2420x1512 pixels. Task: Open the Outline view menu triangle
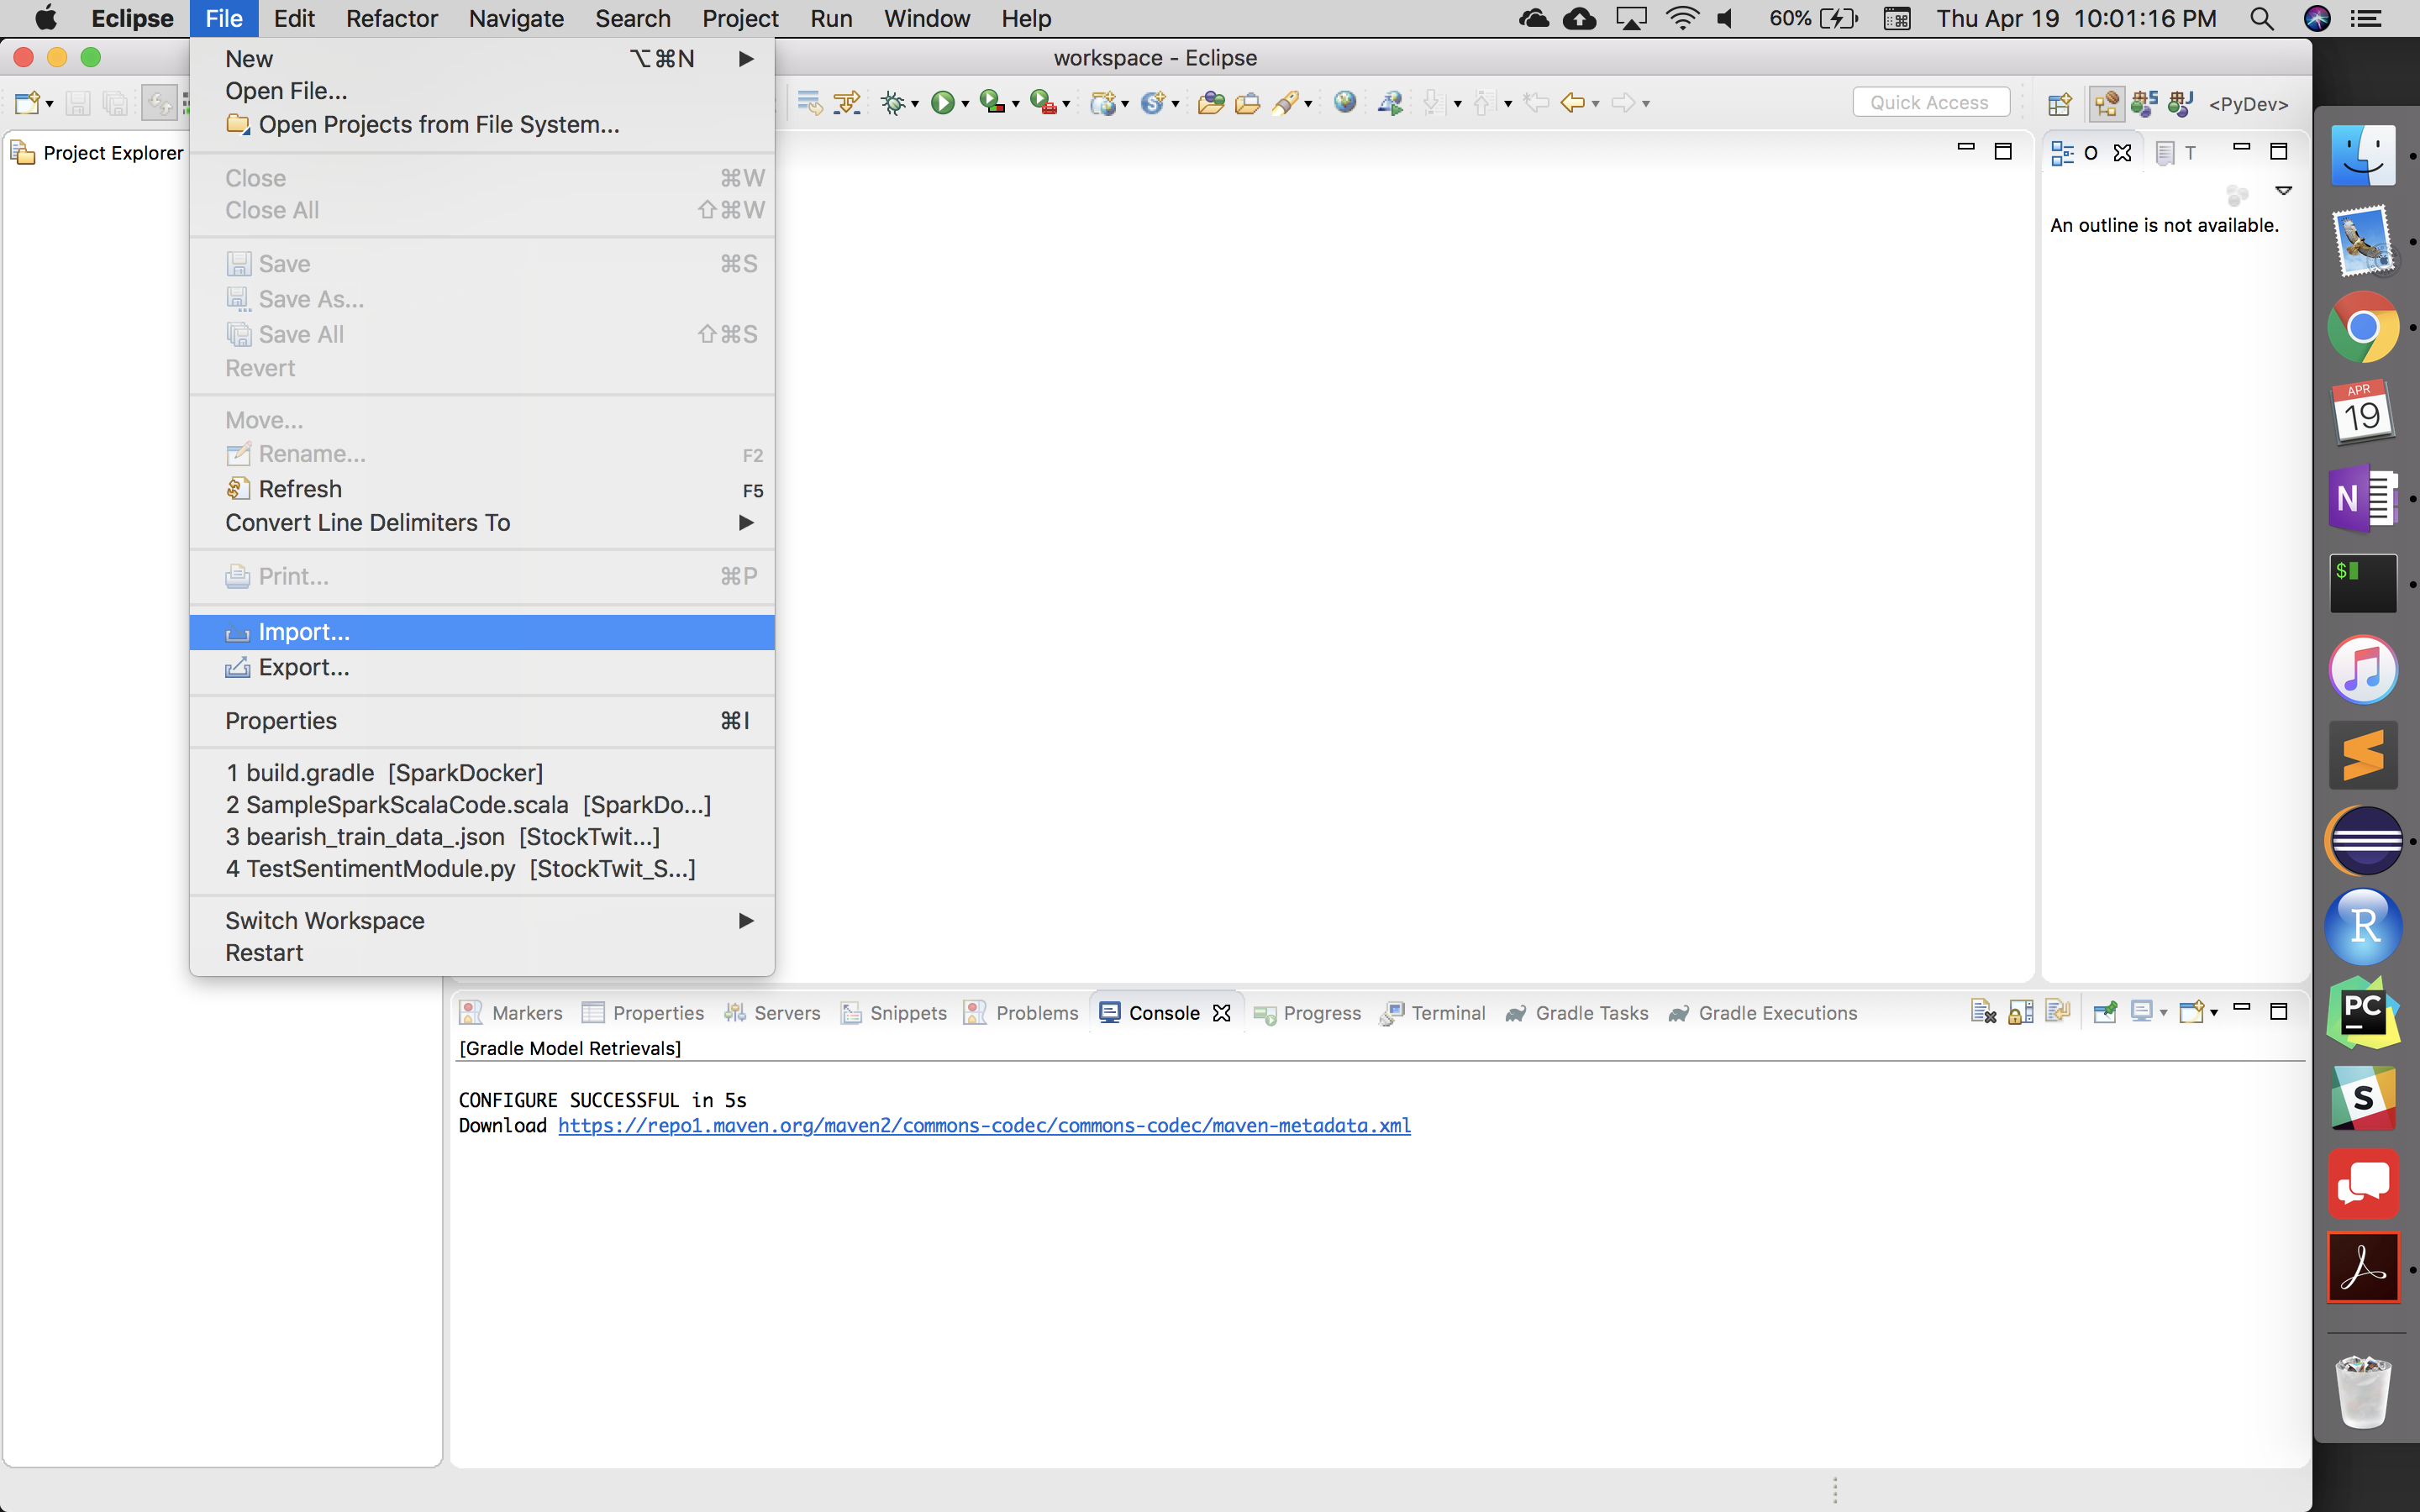click(x=2283, y=190)
